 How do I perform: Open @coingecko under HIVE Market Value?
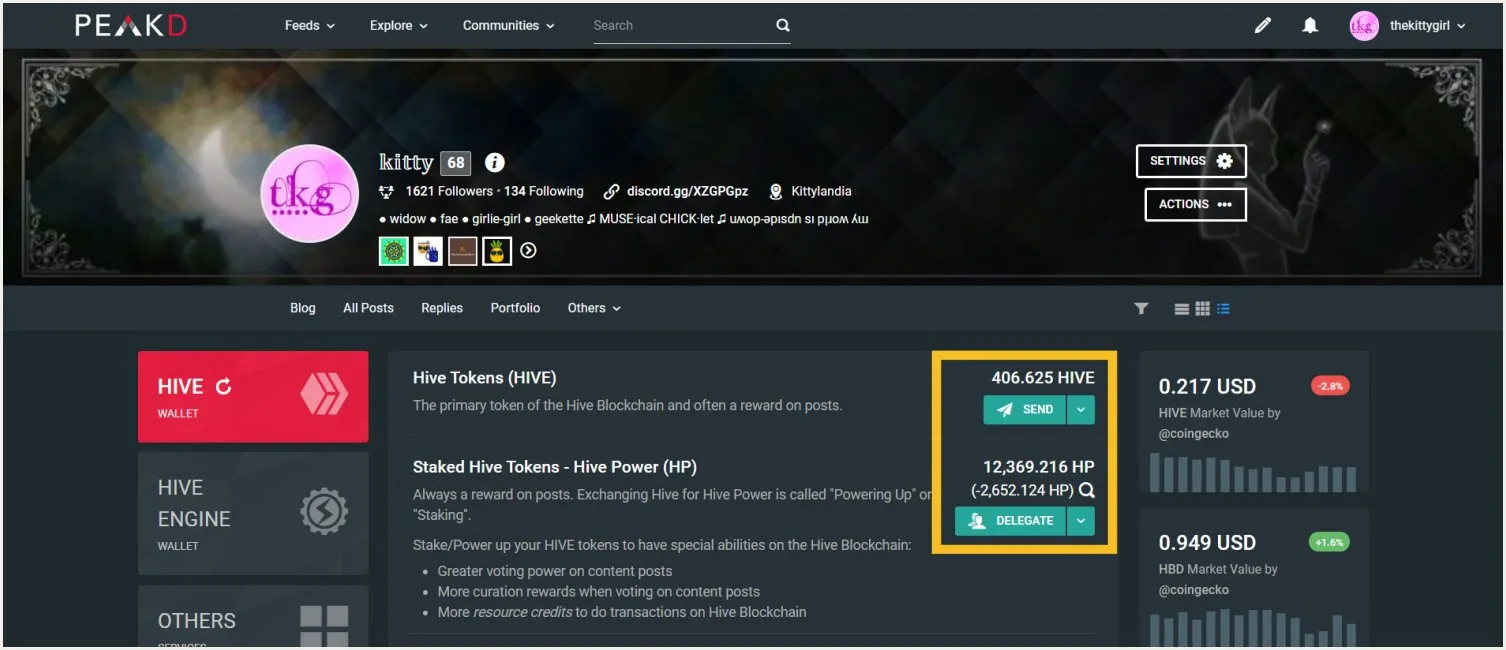coord(1194,434)
